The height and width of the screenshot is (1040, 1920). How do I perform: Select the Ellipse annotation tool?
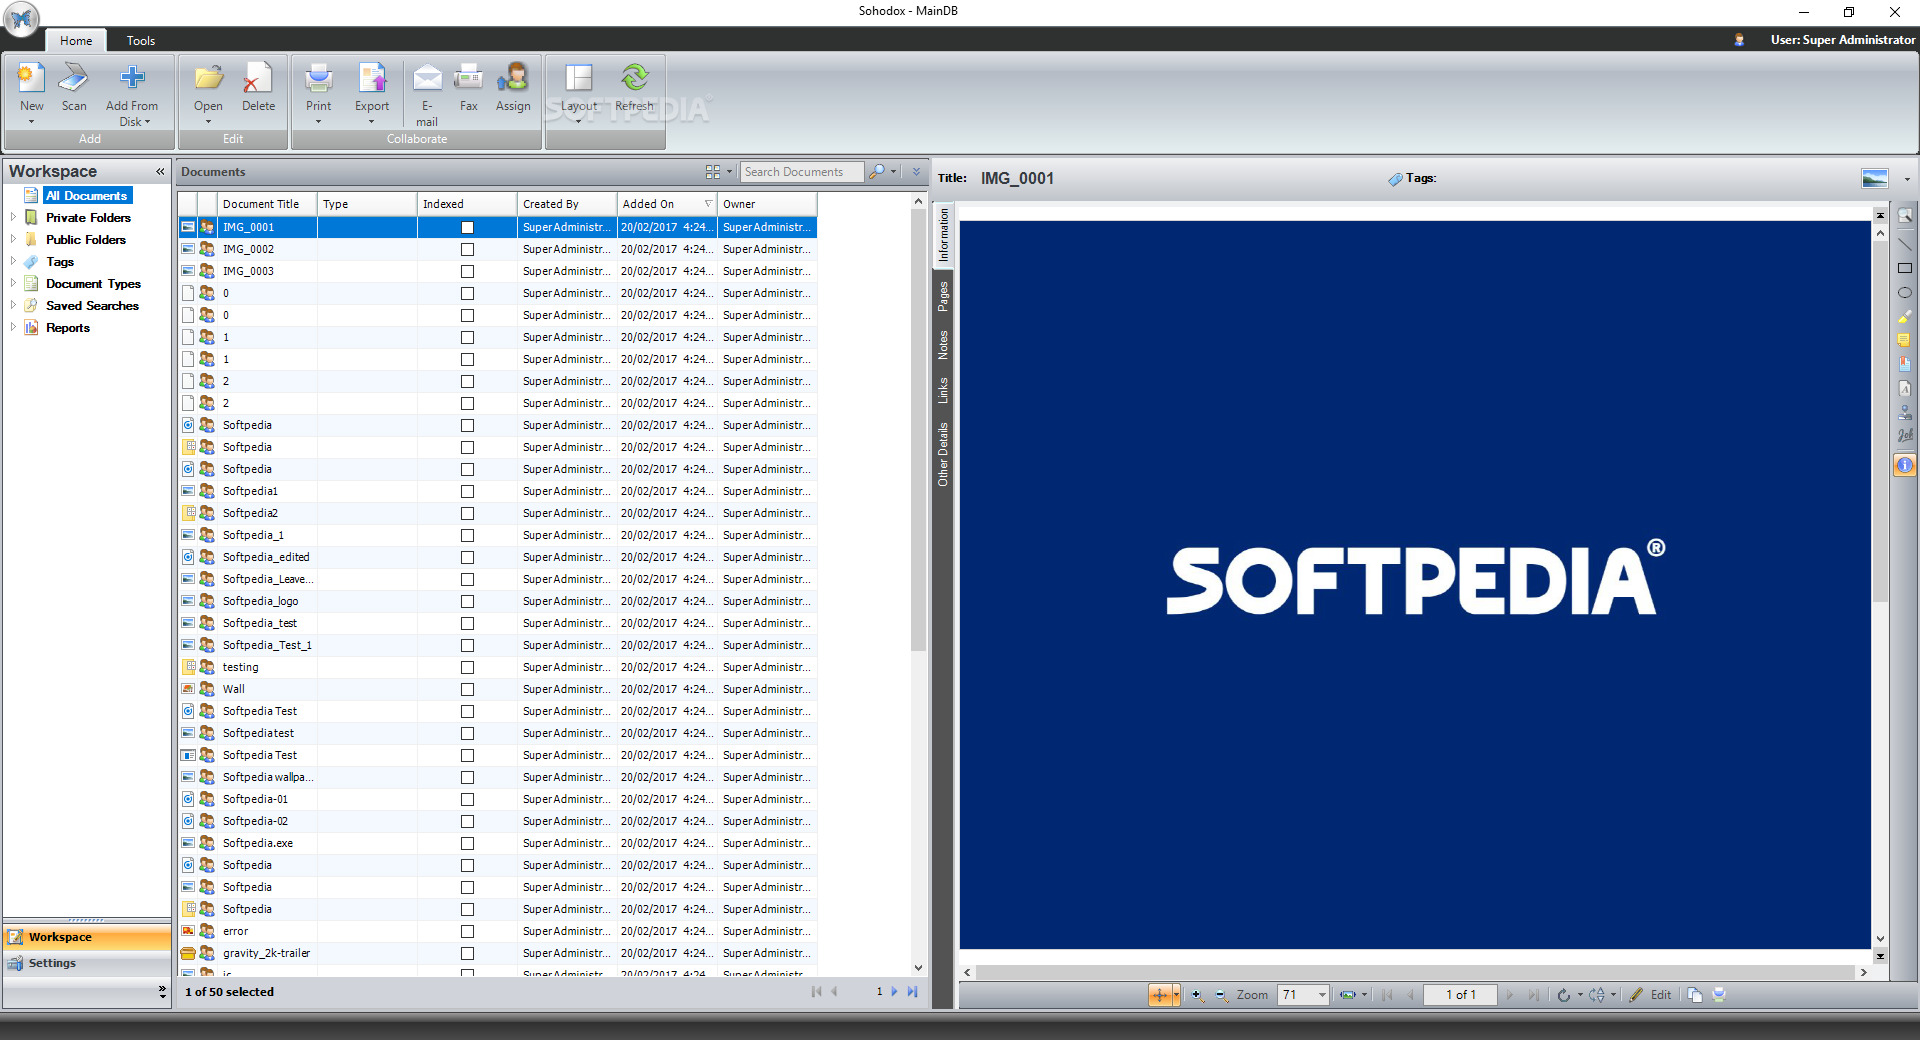(1905, 293)
